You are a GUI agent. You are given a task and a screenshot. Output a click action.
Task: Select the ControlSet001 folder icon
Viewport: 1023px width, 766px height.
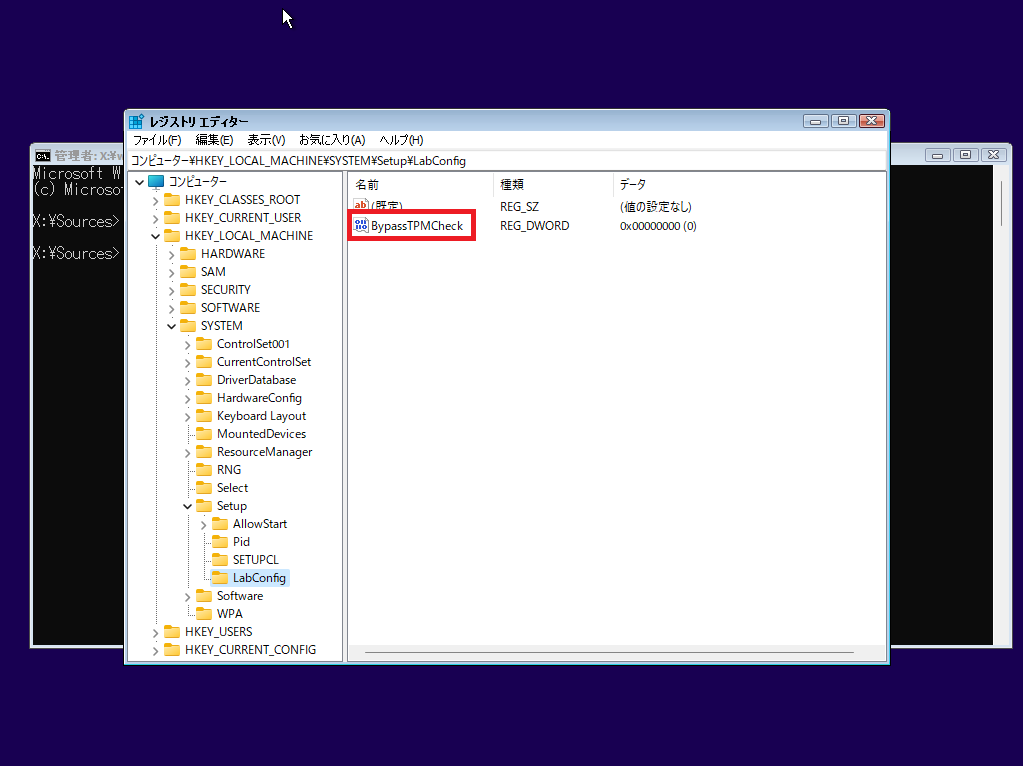click(204, 343)
